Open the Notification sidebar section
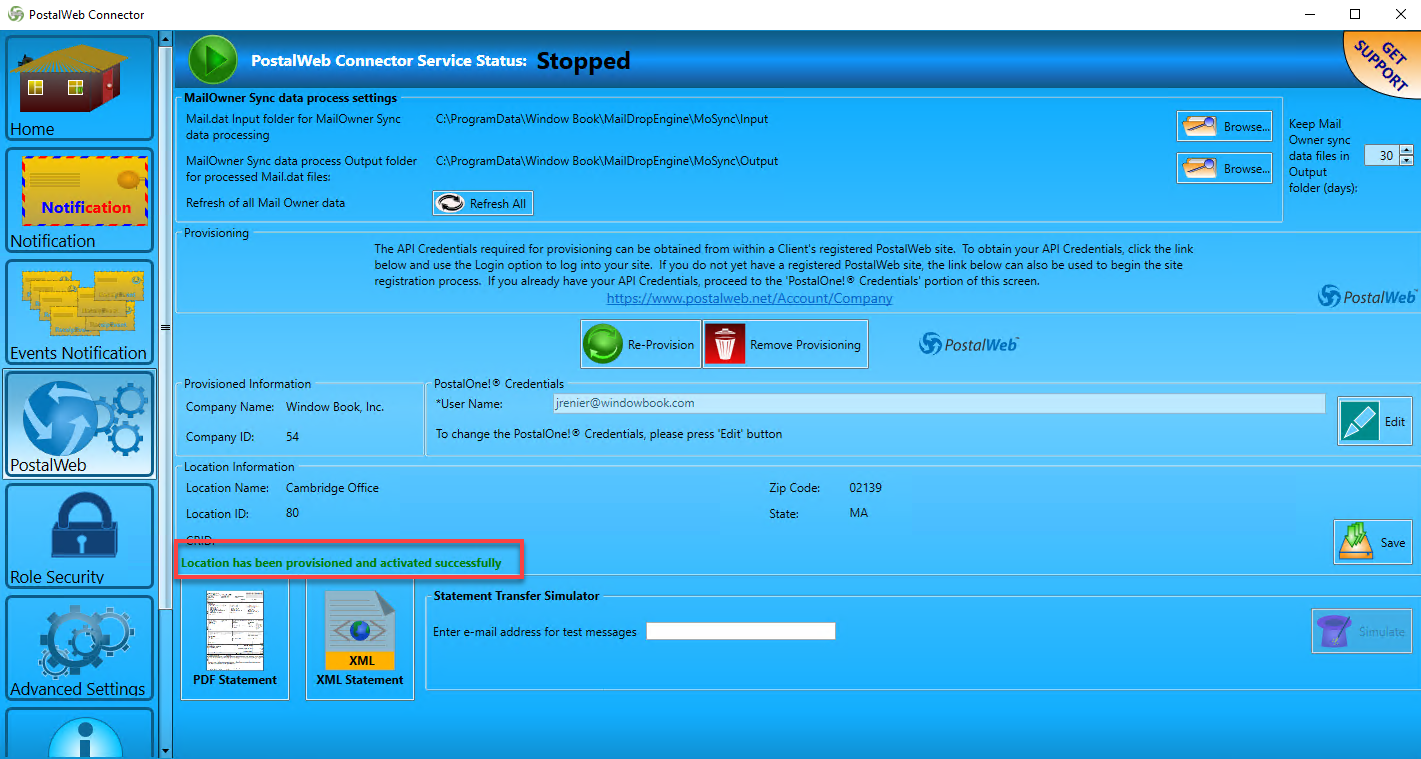 tap(80, 200)
